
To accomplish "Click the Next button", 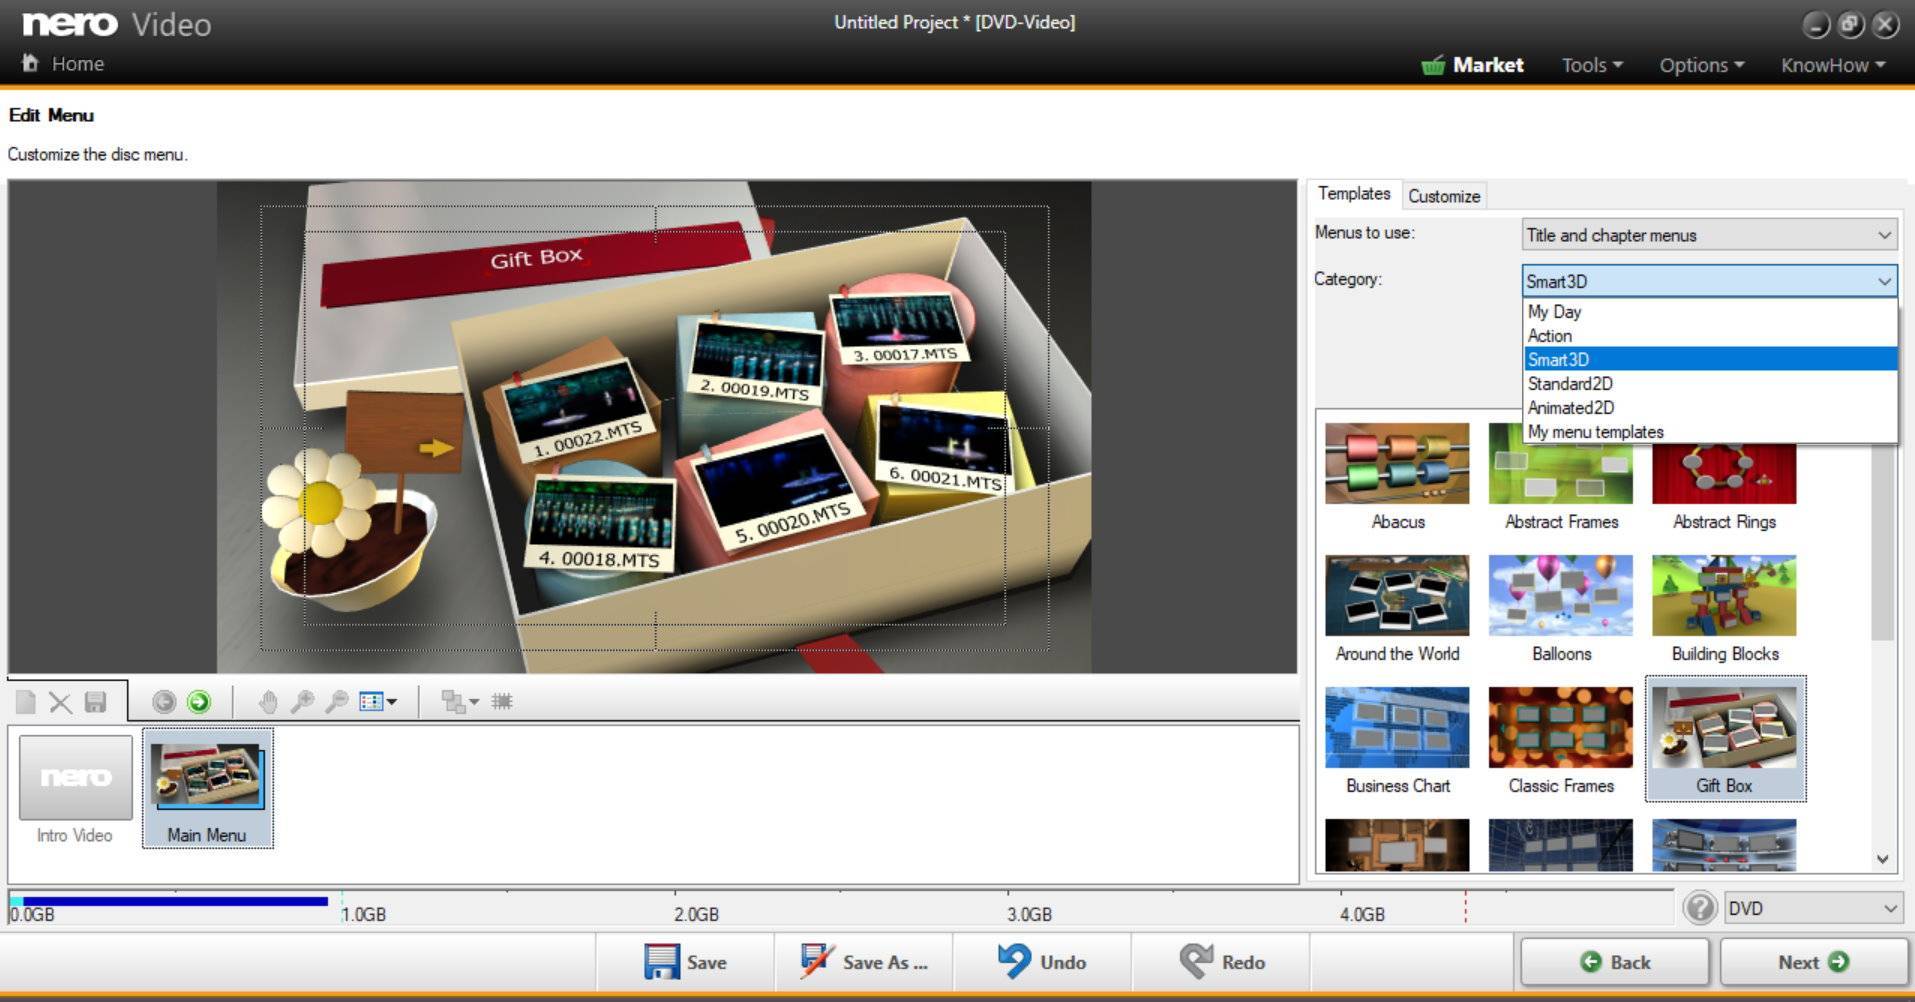I will (x=1812, y=962).
